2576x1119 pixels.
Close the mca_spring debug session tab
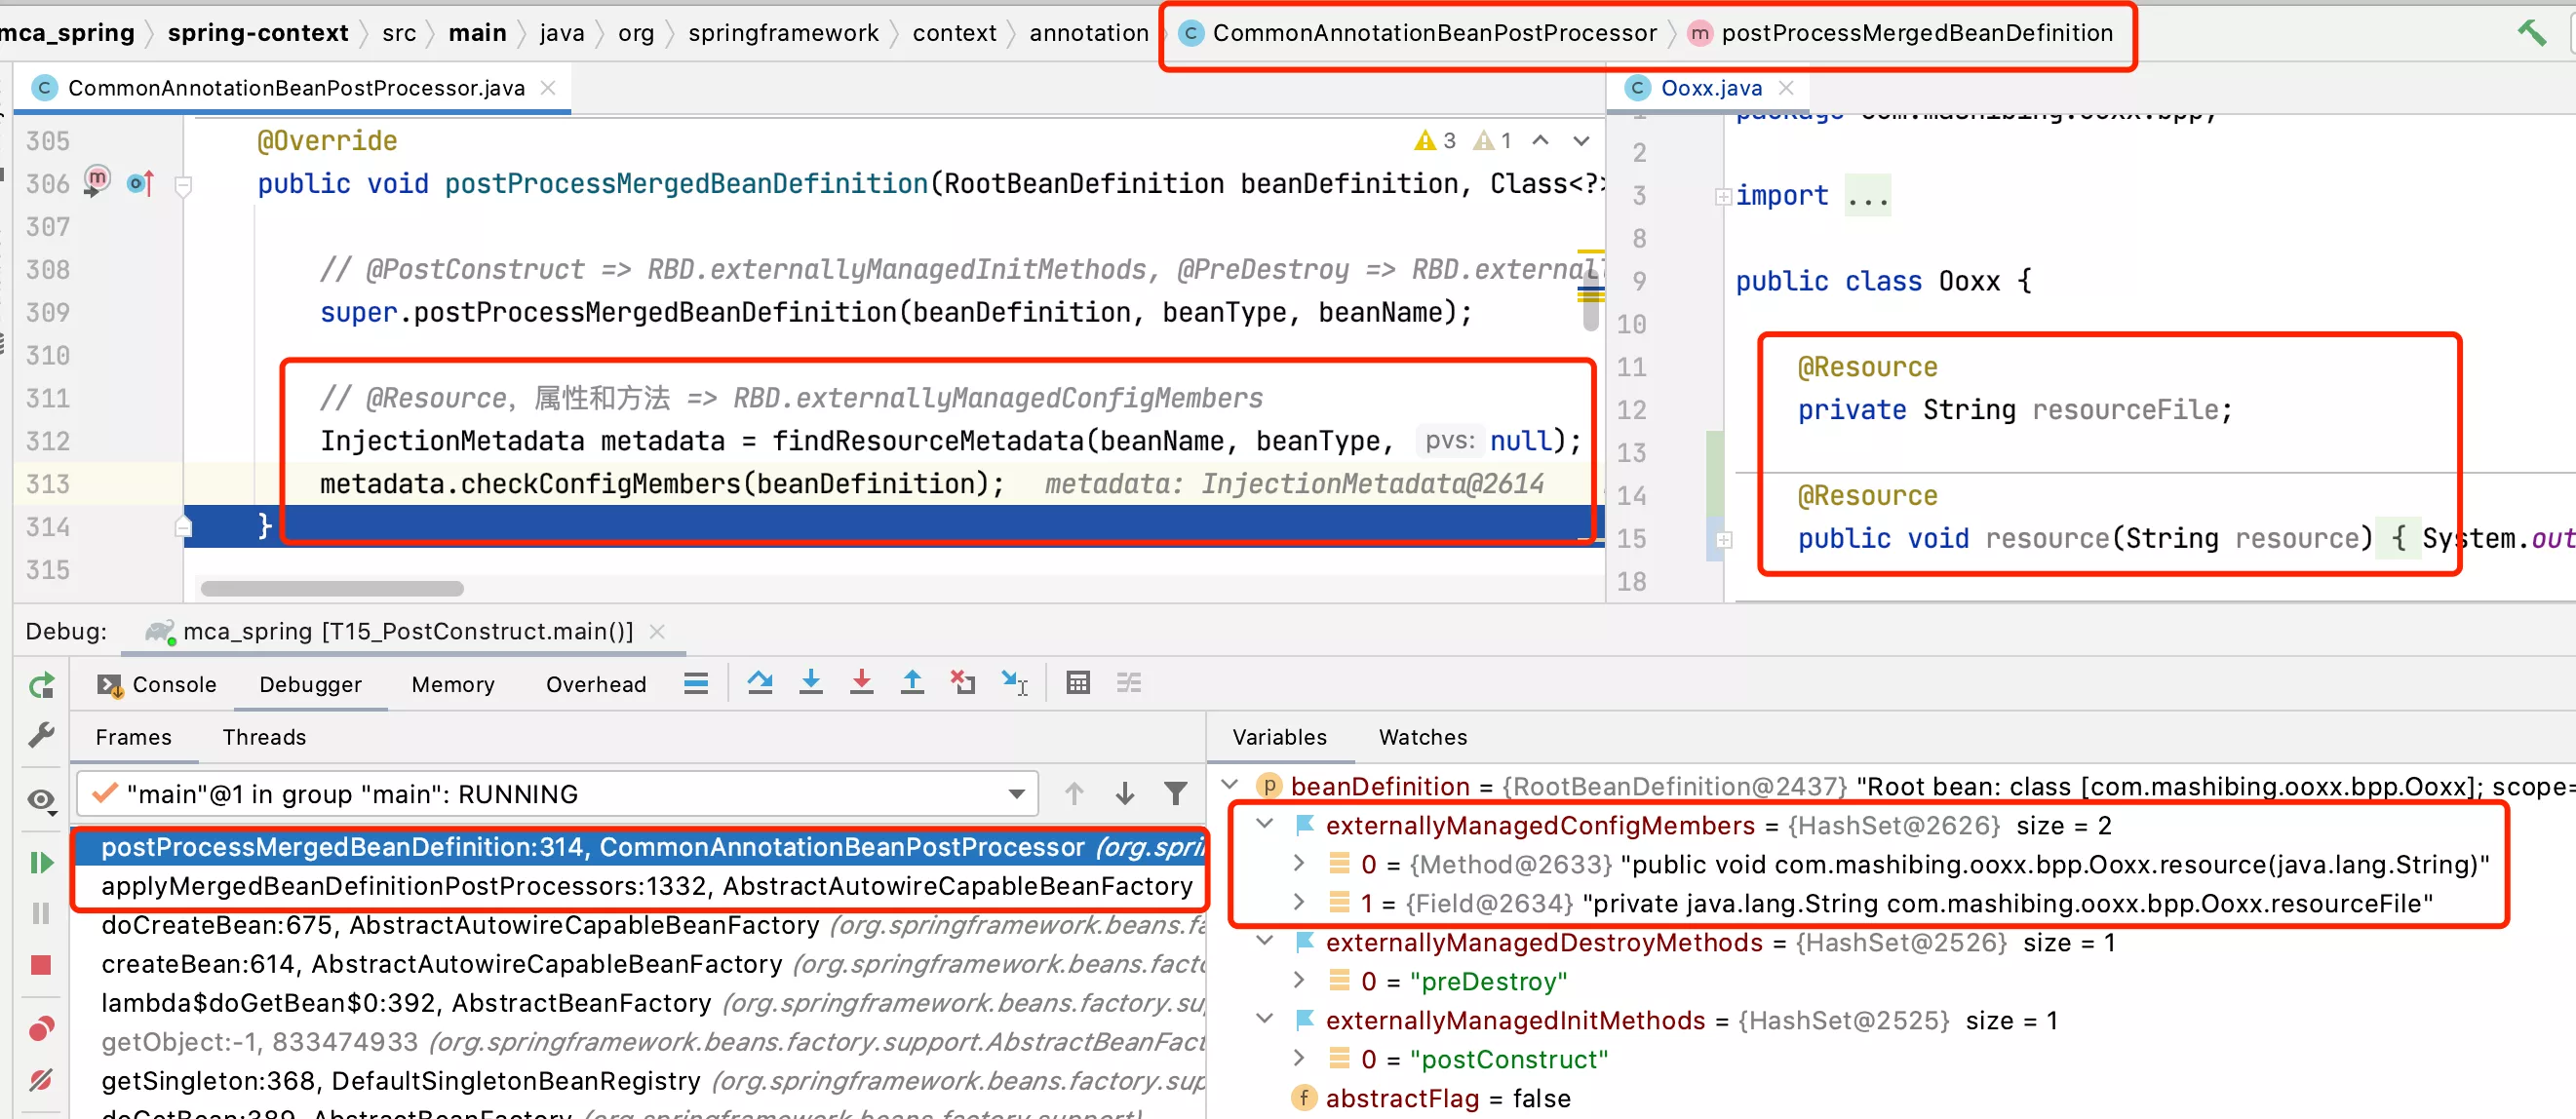[x=657, y=631]
